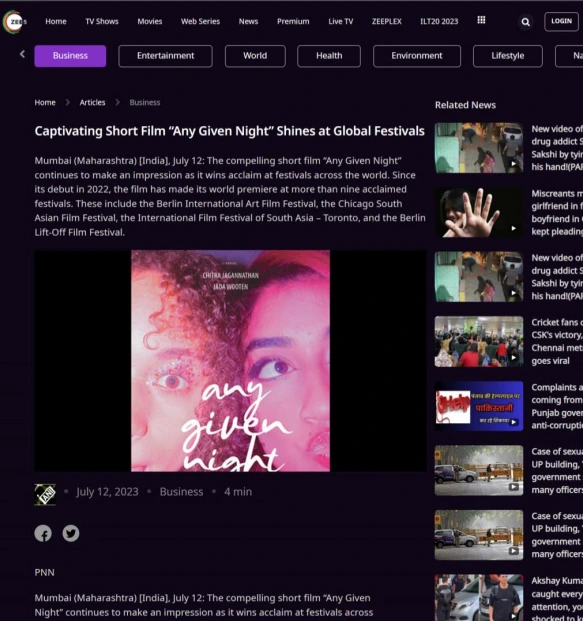Click the article headline Captivating Short Film
This screenshot has width=583, height=621.
tap(229, 131)
